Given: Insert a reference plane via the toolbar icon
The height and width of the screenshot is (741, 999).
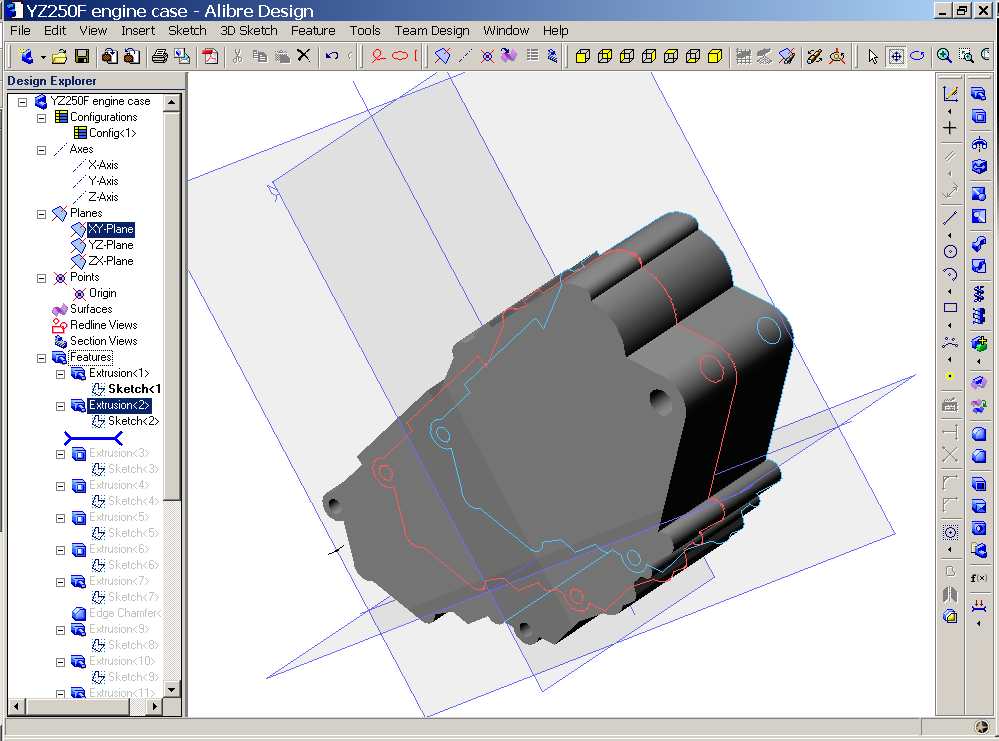Looking at the screenshot, I should click(442, 56).
